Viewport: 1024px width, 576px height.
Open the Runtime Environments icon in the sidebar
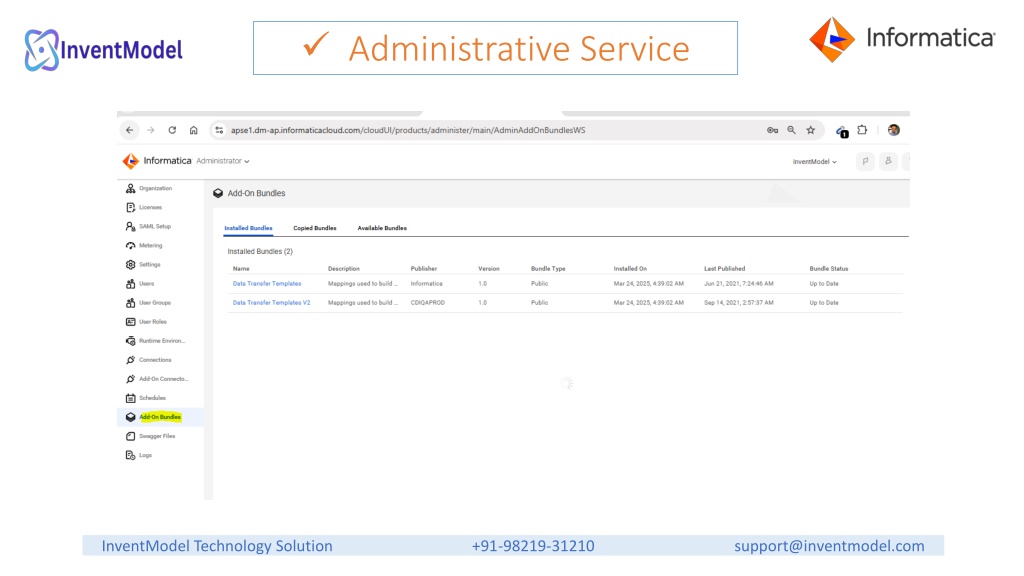click(131, 341)
